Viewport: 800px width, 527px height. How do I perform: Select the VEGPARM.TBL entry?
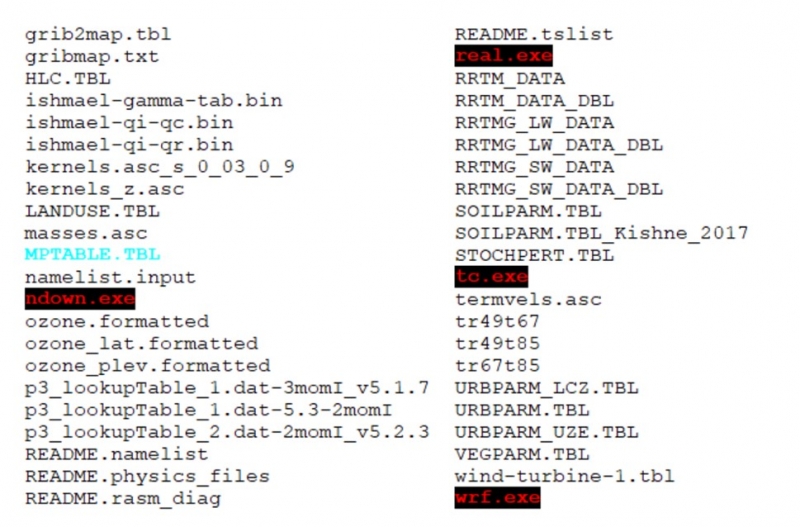[516, 453]
